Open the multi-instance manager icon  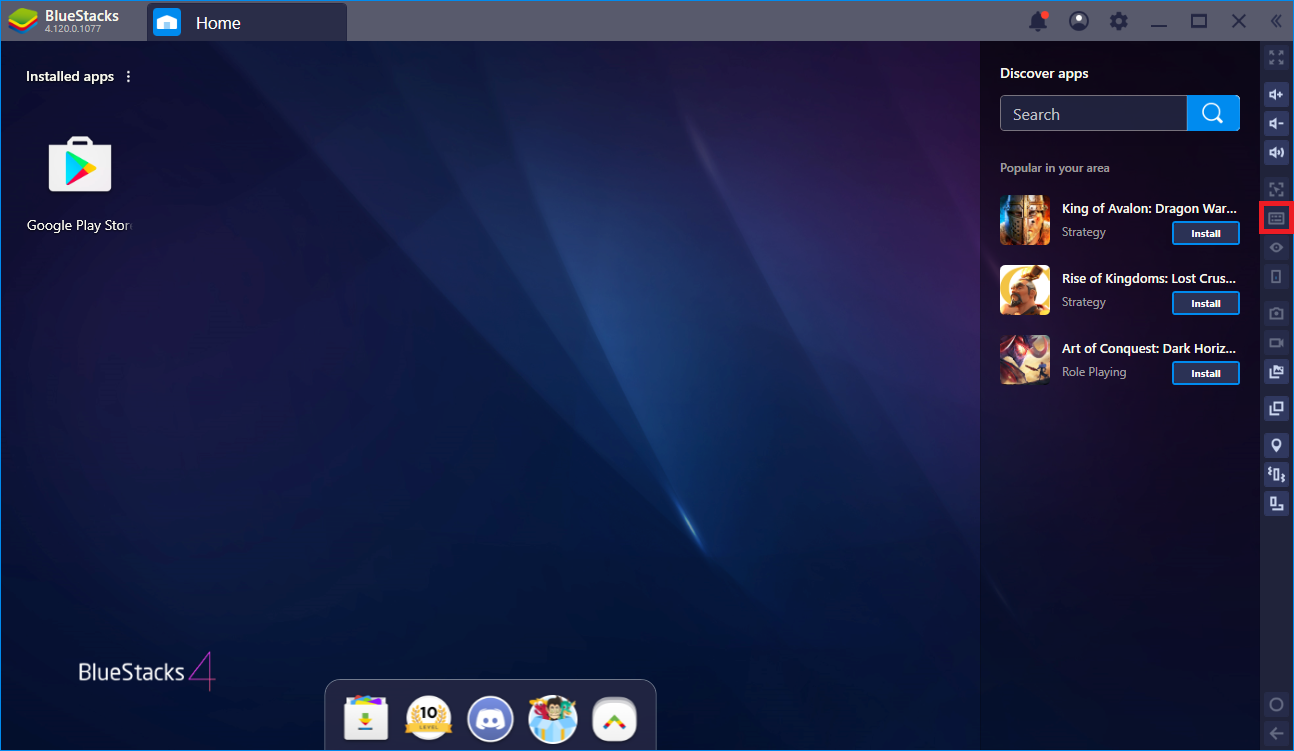pyautogui.click(x=1276, y=407)
